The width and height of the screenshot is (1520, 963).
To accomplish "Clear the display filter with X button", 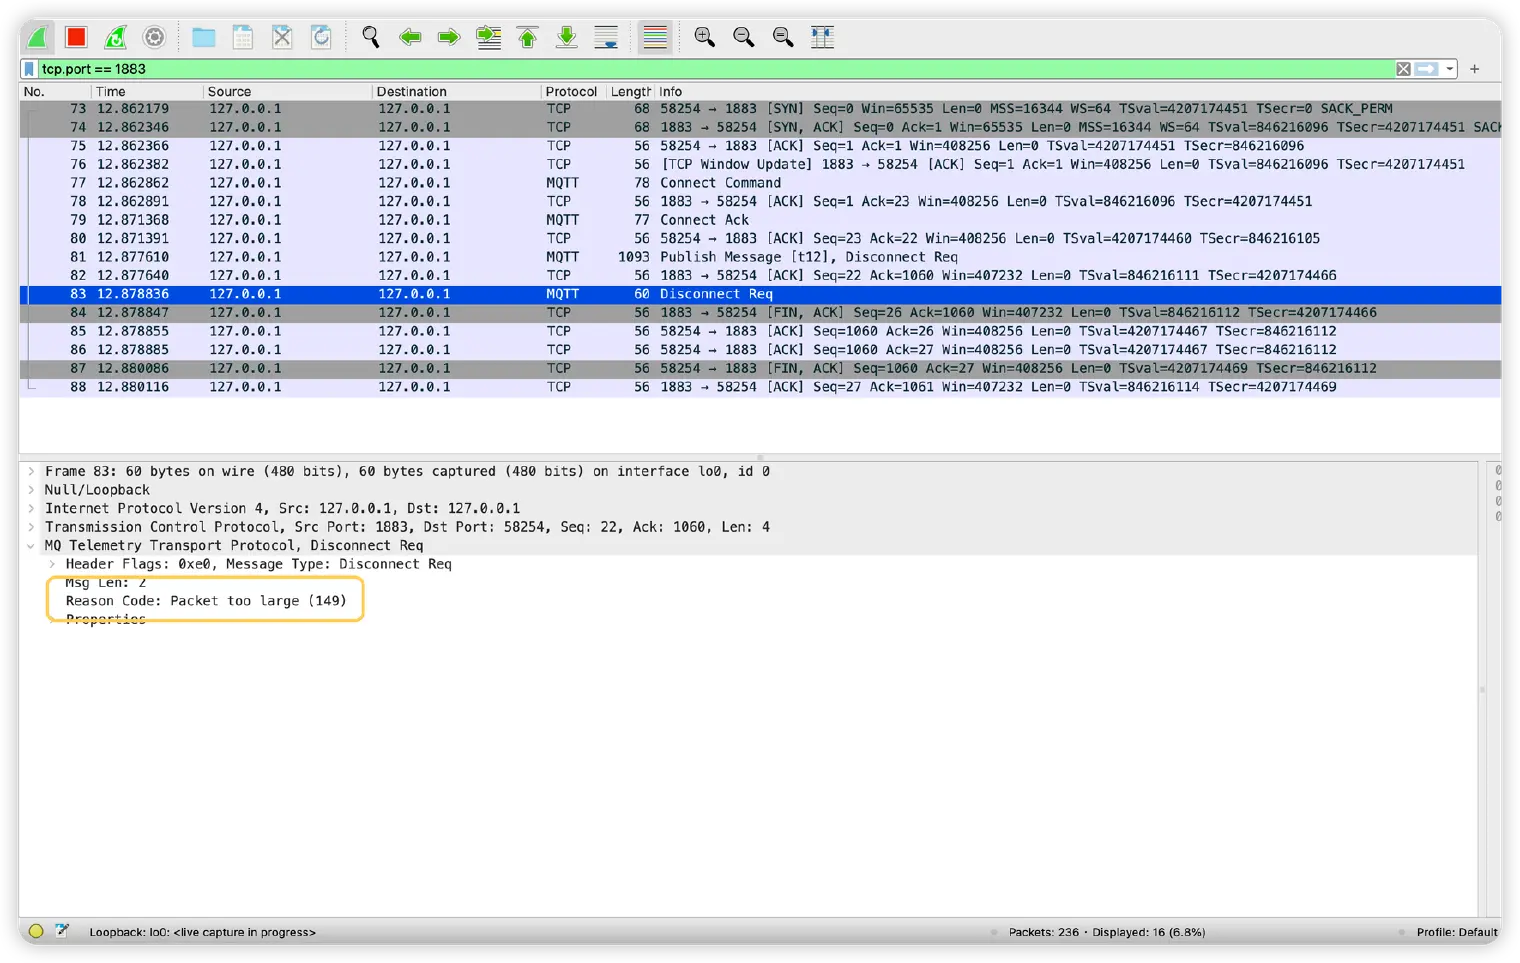I will pos(1404,69).
